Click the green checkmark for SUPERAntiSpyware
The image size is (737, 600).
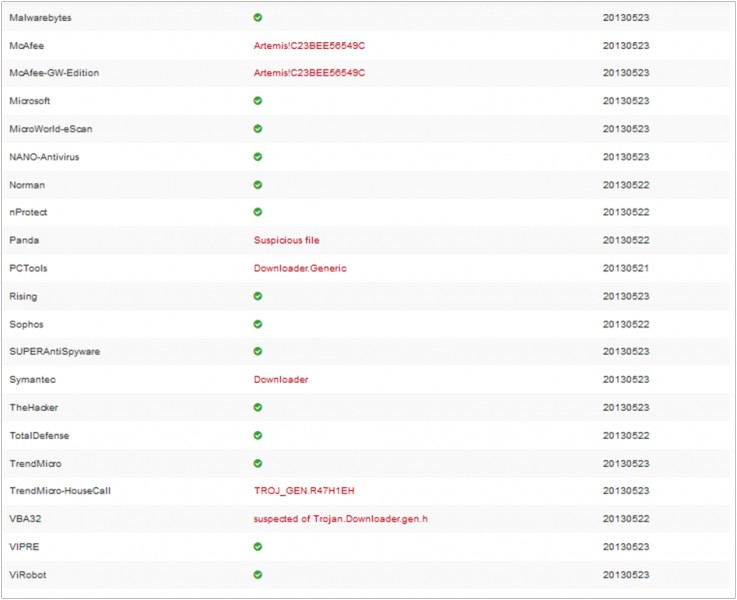[x=257, y=352]
